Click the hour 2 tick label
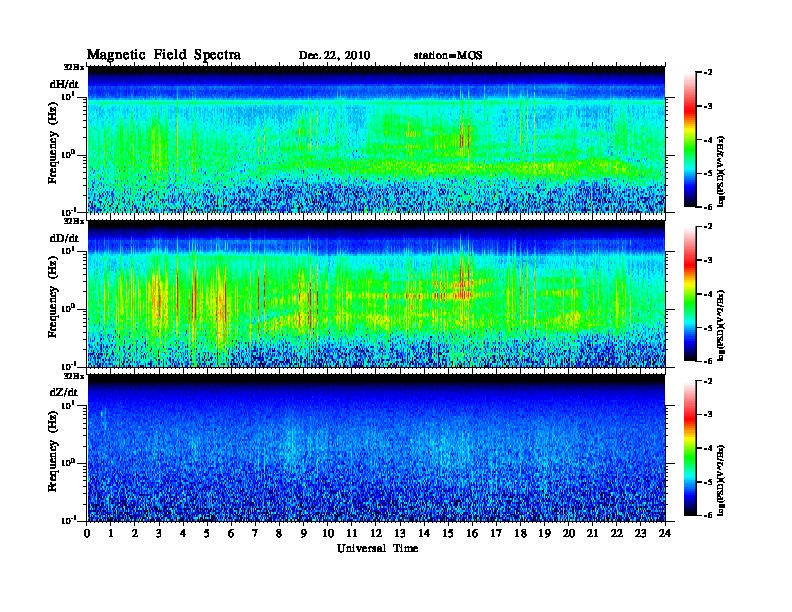Image resolution: width=792 pixels, height=612 pixels. 135,533
